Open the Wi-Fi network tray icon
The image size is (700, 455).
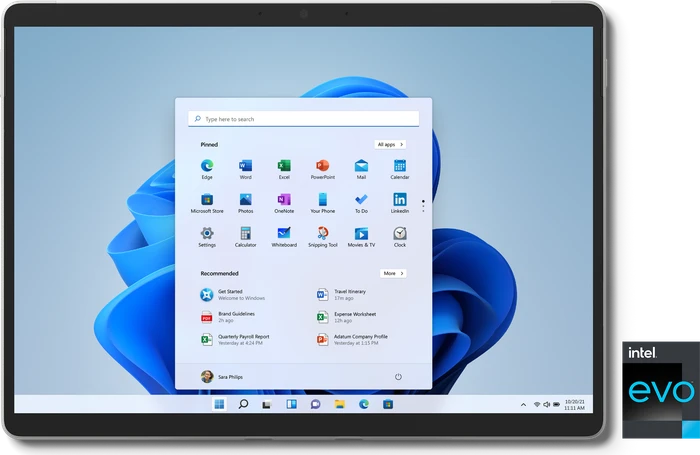(x=537, y=405)
